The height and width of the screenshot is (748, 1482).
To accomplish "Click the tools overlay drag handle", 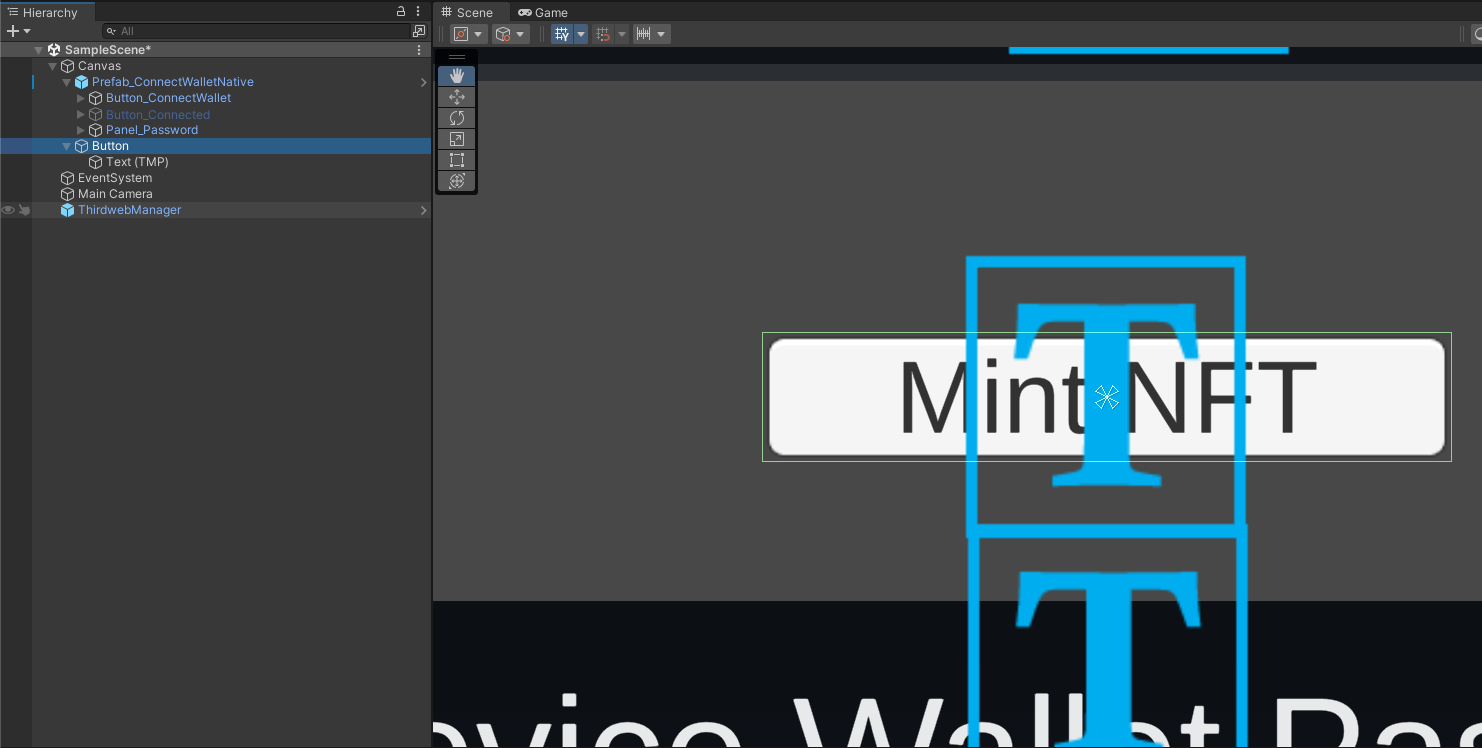I will [x=457, y=58].
